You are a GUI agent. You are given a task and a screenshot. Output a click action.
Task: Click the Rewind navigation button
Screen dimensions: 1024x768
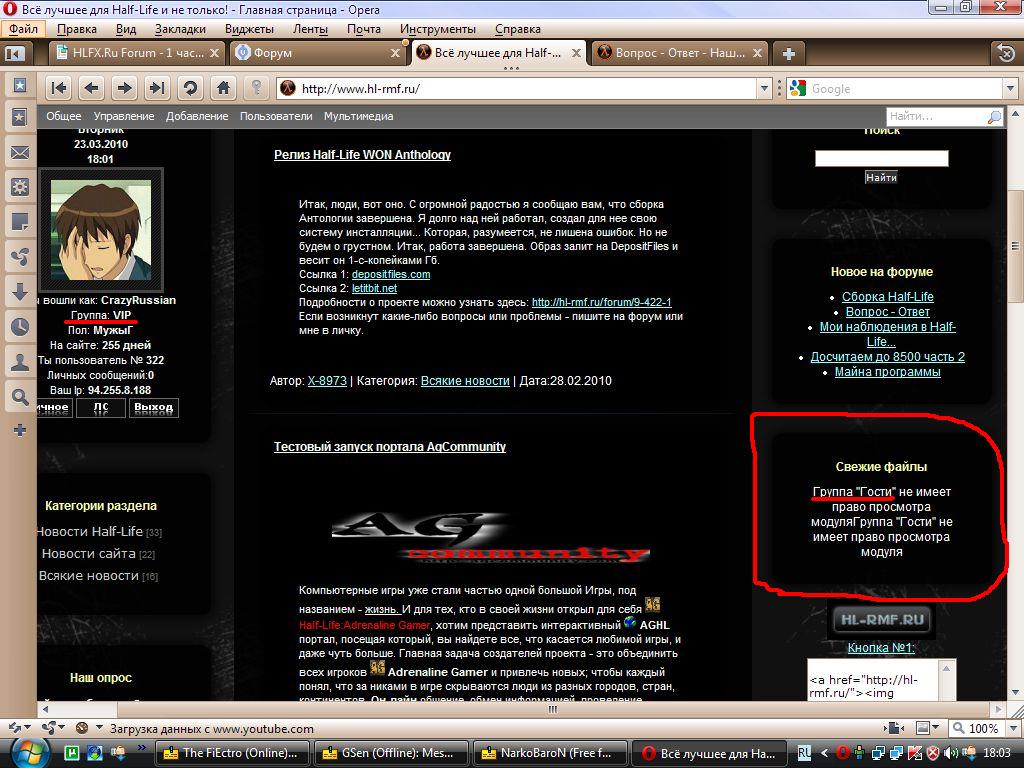click(59, 88)
